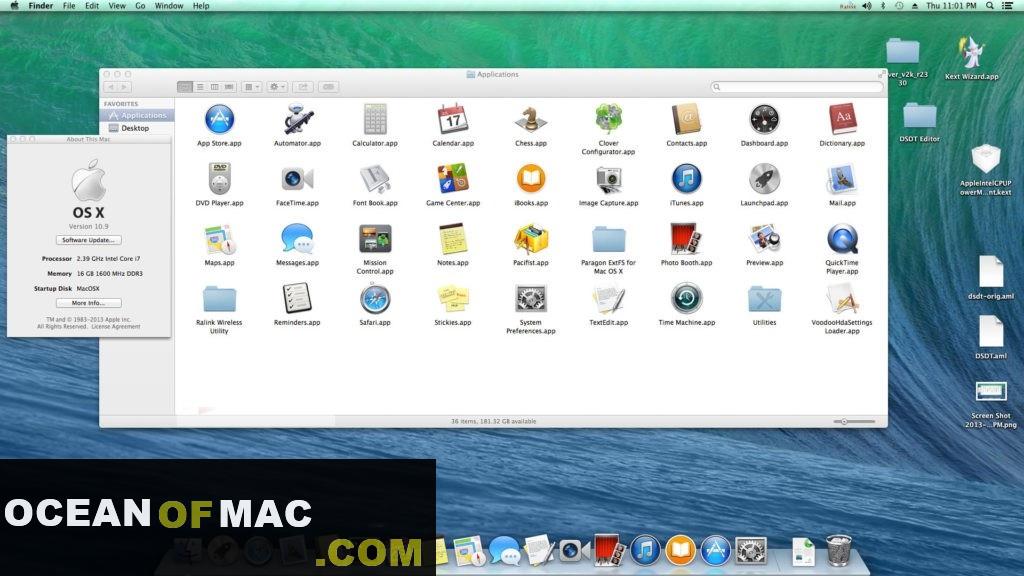Click the Share button in Finder toolbar

(303, 87)
